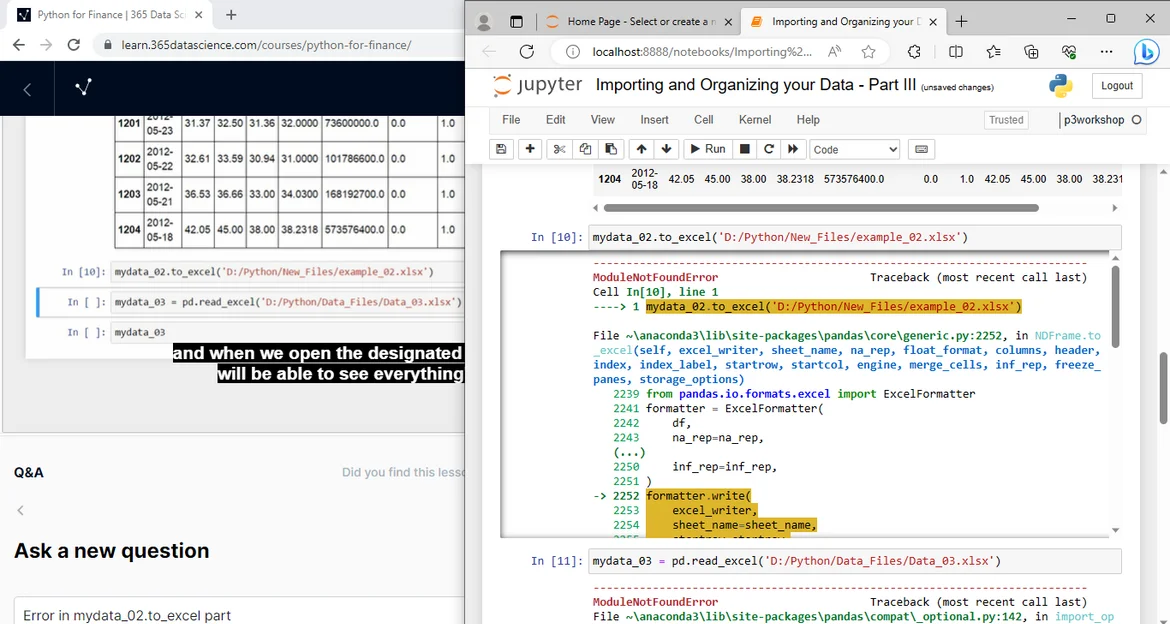This screenshot has width=1170, height=624.
Task: Save the notebook with the floppy disk icon
Action: tap(501, 149)
